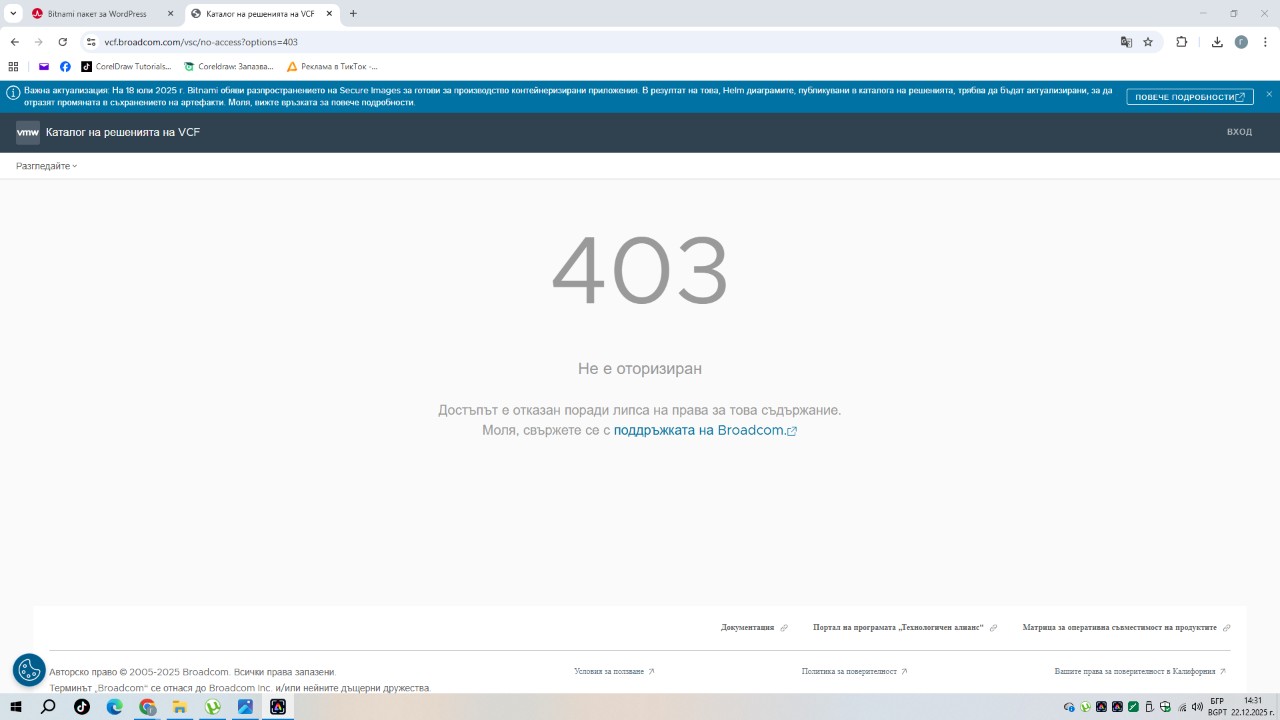This screenshot has width=1280, height=720.
Task: Click the Google Translate icon in address bar
Action: 1126,42
